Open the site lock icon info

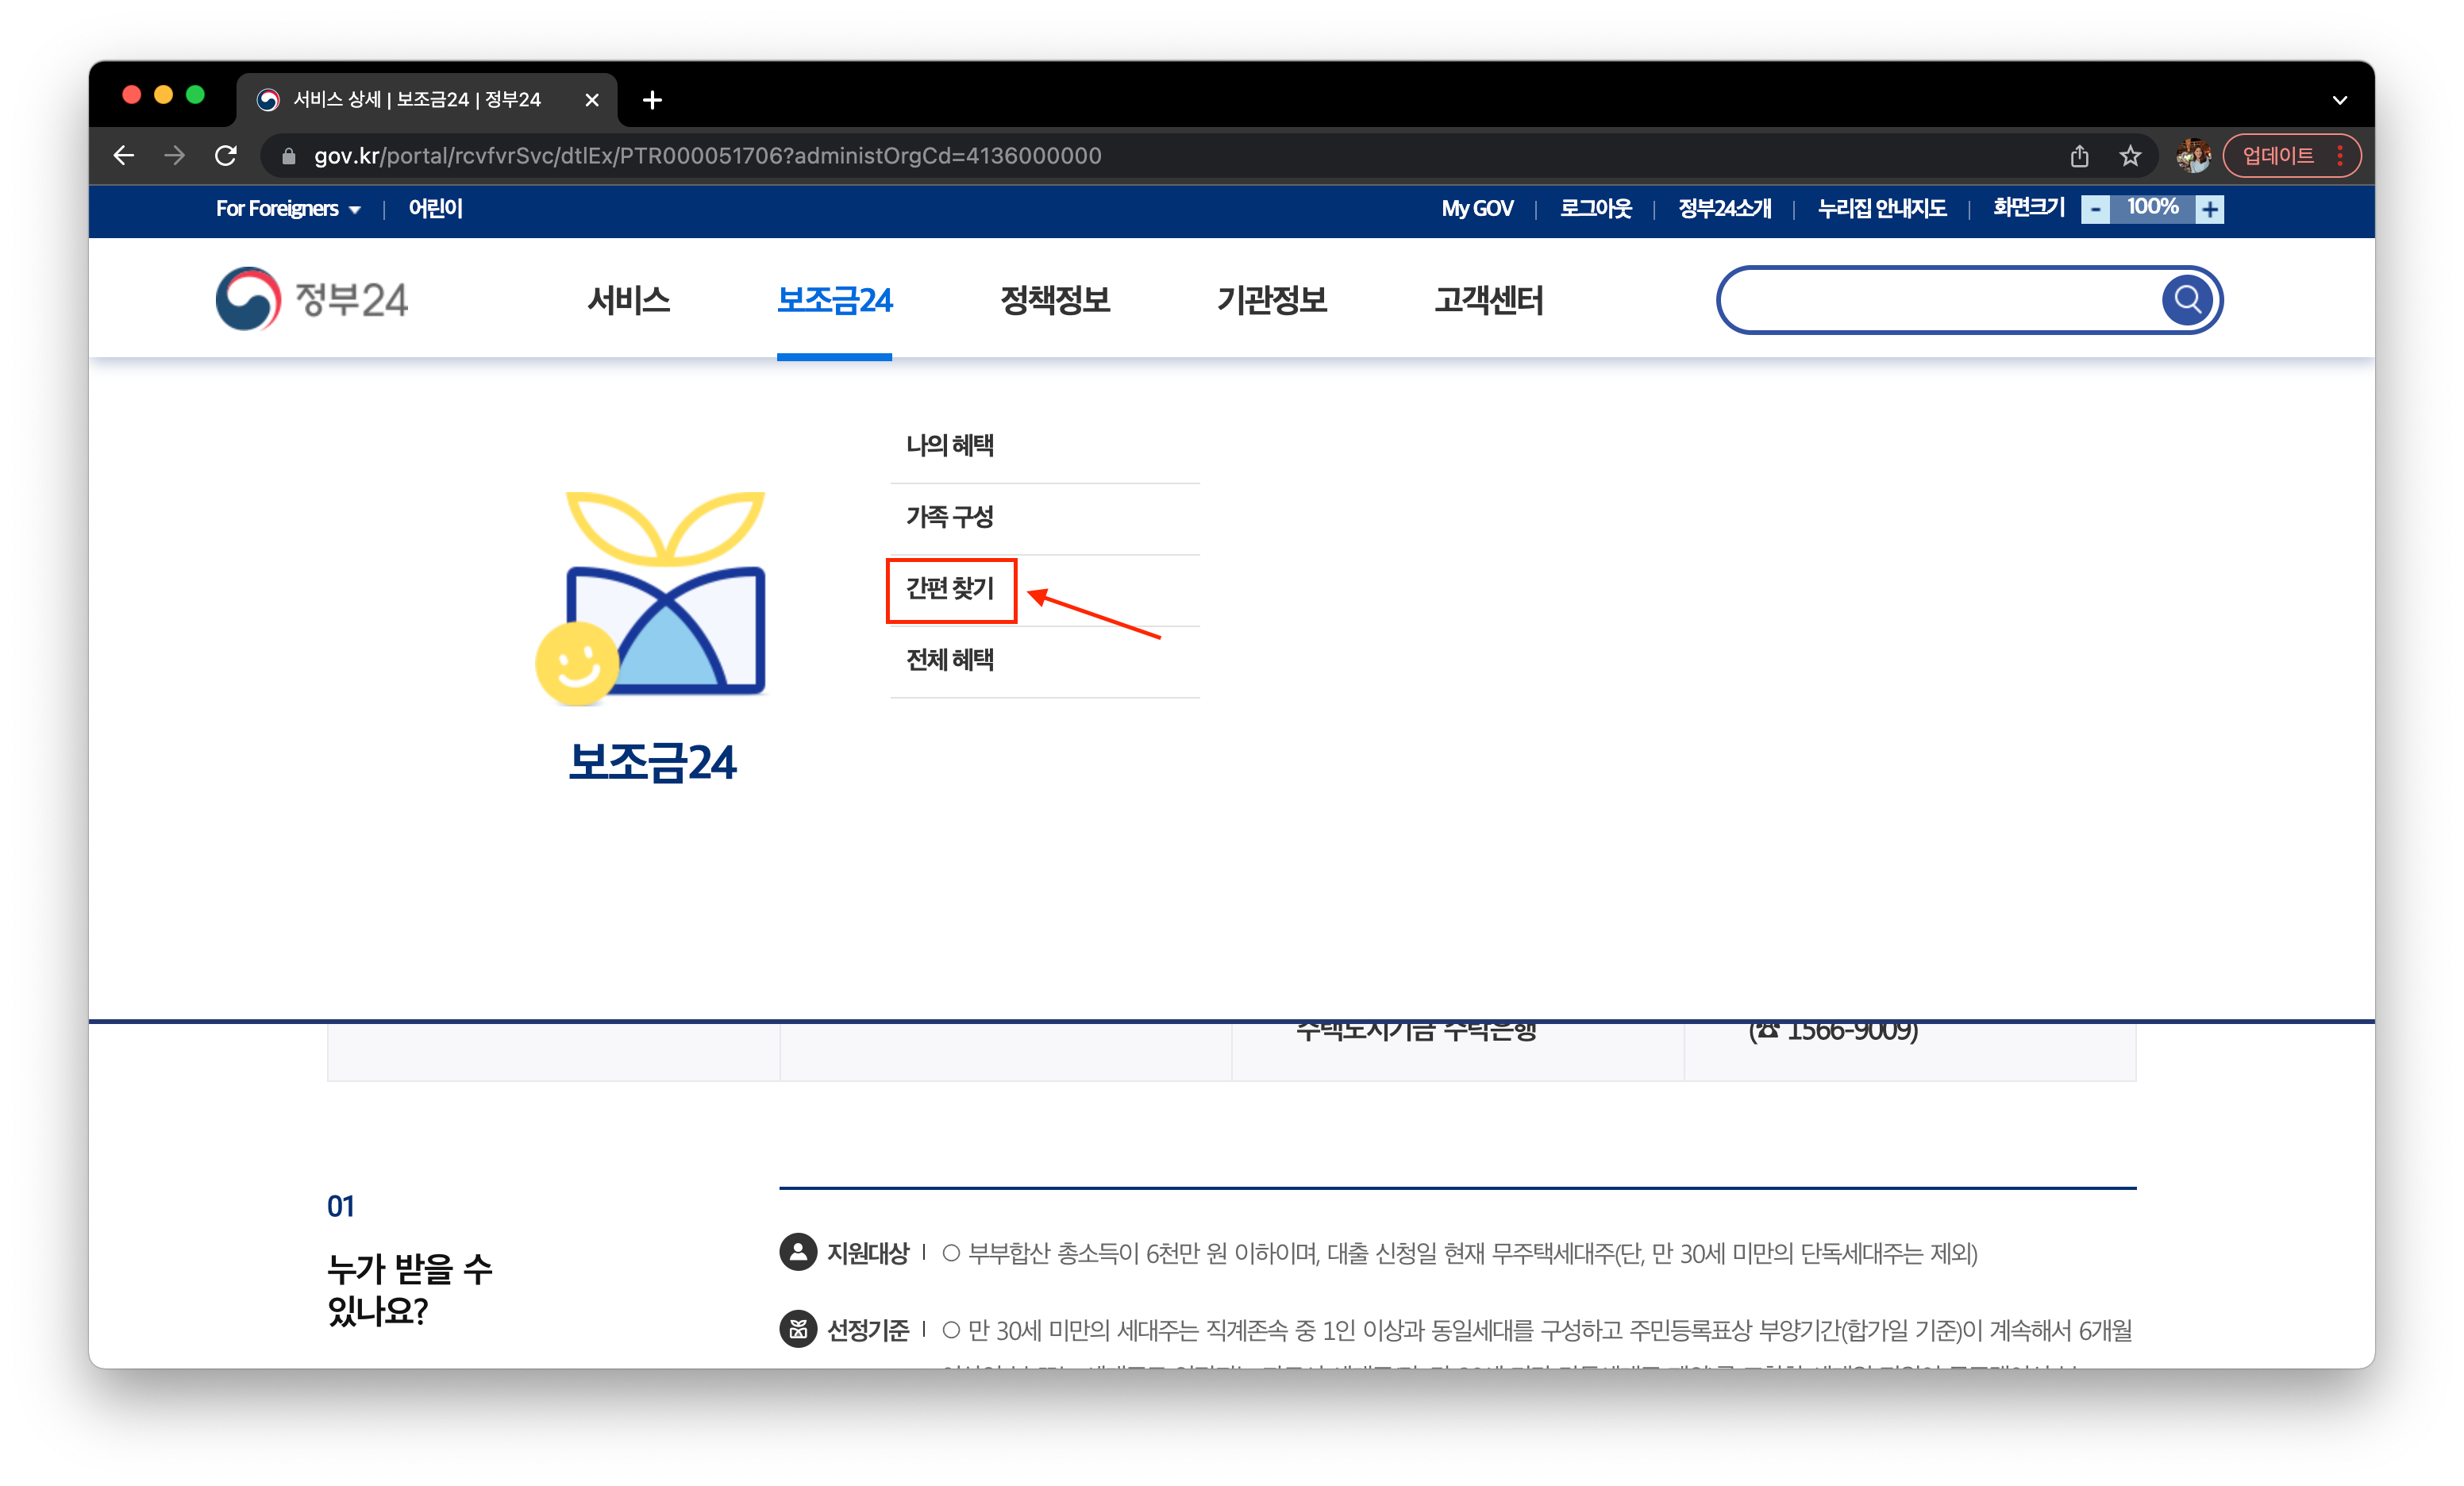(289, 156)
